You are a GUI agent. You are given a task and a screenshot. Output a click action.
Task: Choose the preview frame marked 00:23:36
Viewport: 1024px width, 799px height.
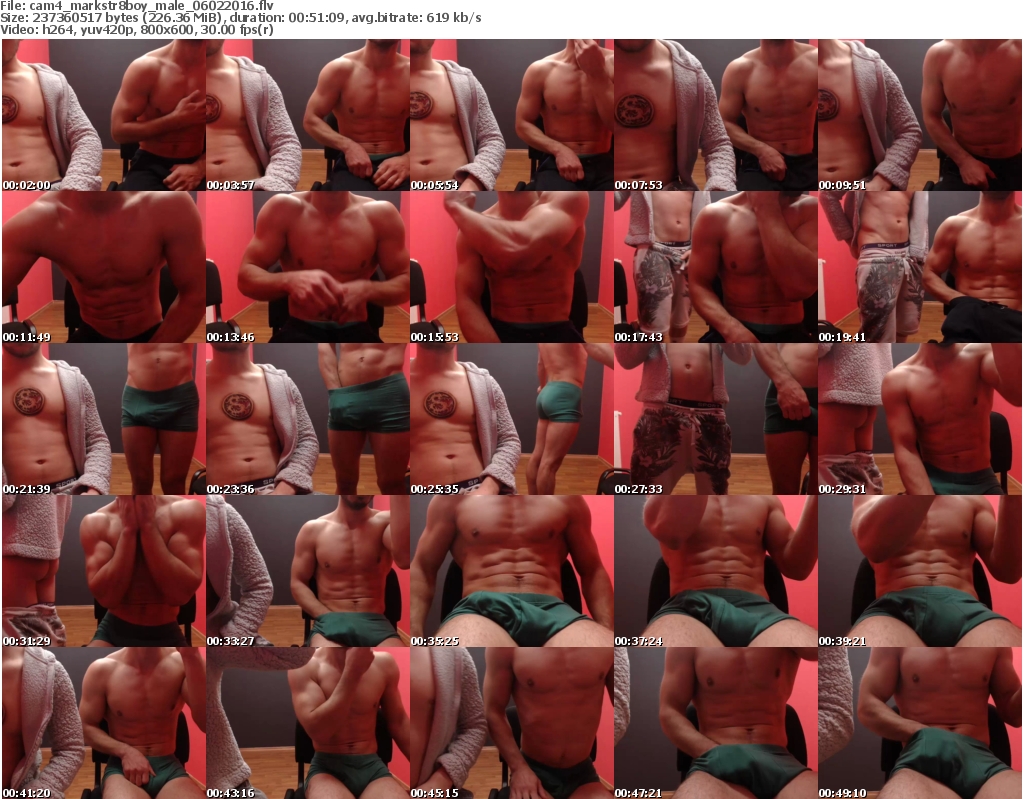(308, 419)
